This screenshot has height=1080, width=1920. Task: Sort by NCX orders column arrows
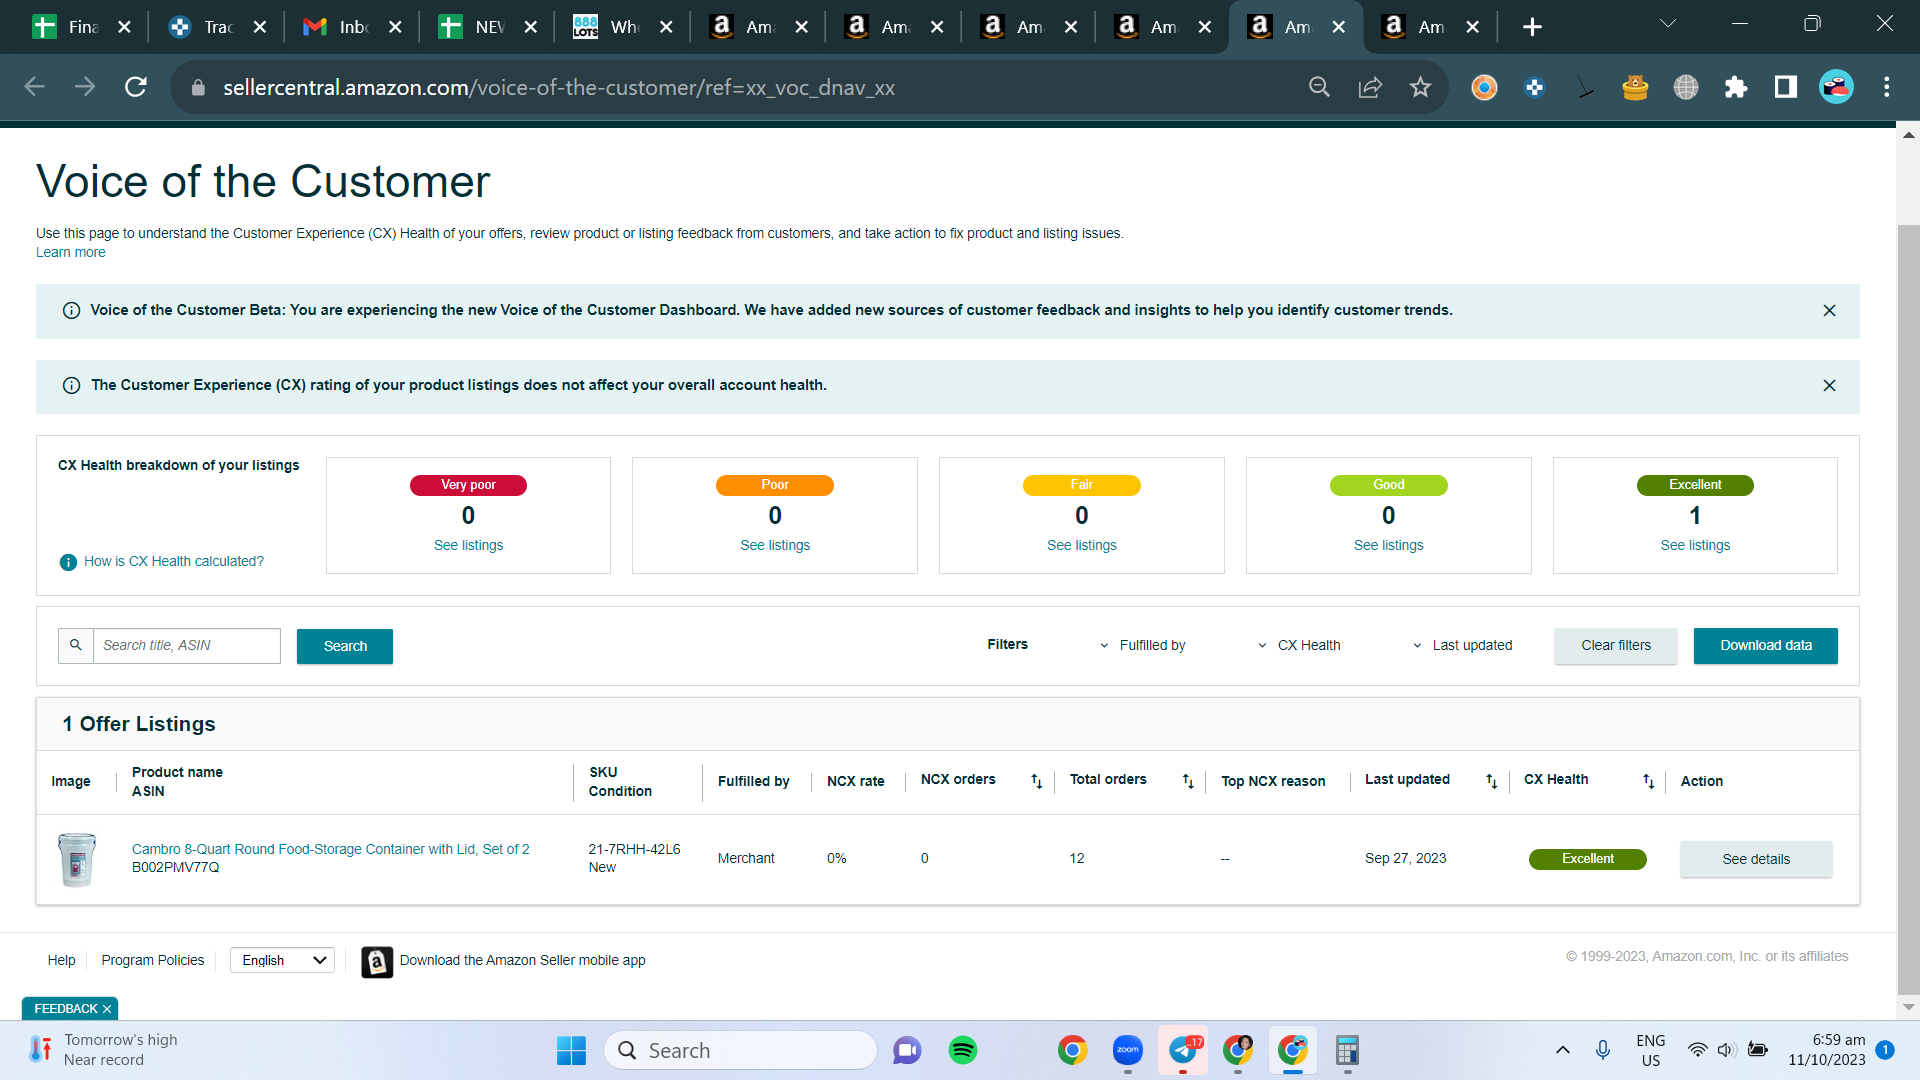click(x=1037, y=781)
